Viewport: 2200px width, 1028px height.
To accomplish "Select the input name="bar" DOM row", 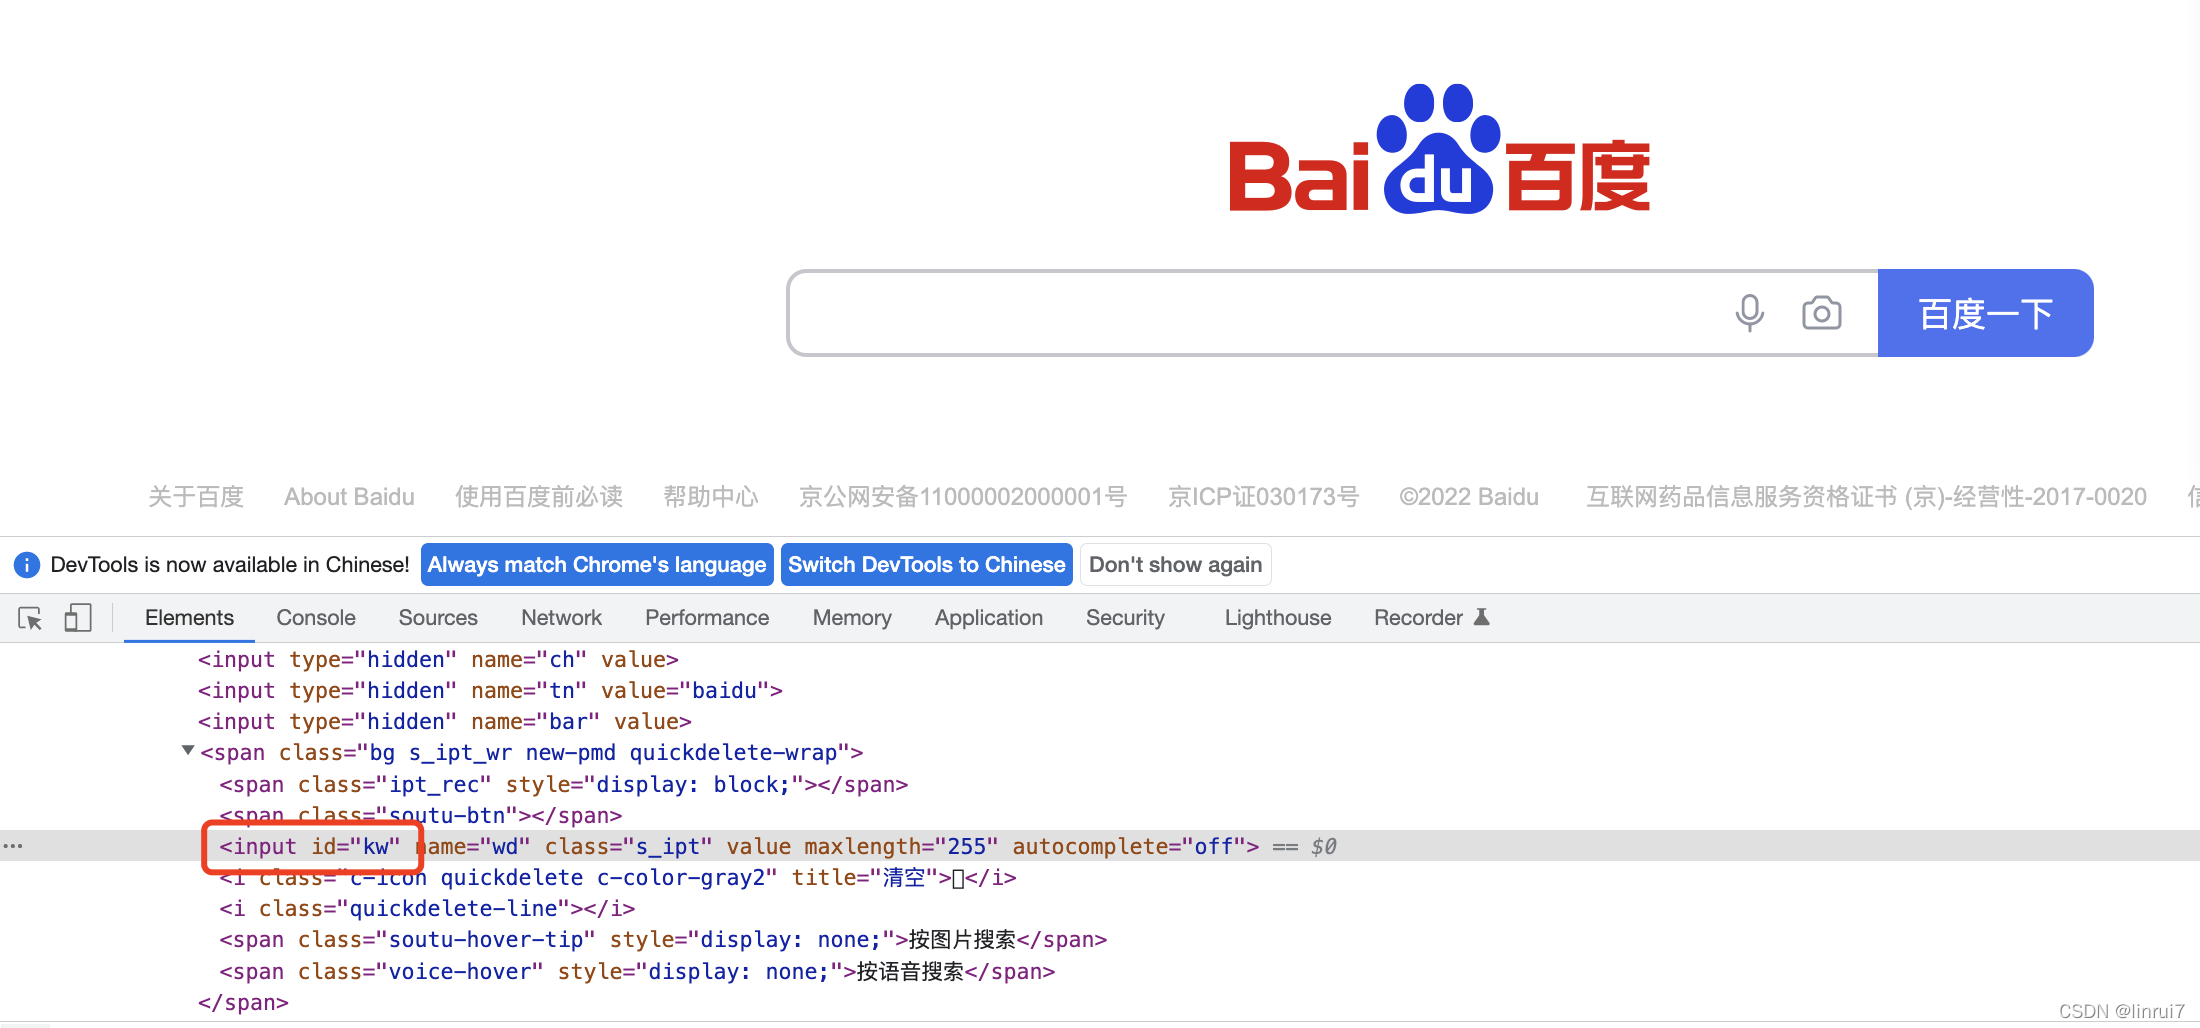I will 444,722.
